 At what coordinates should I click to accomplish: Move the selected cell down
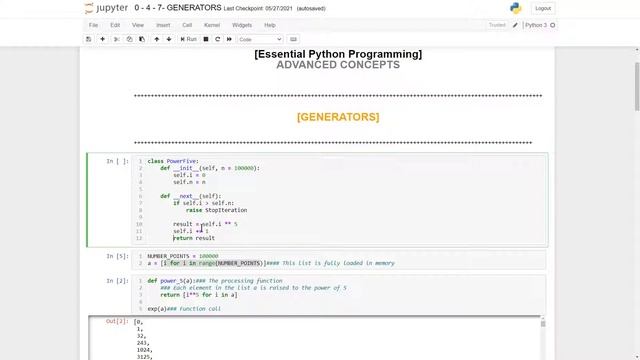(x=169, y=39)
